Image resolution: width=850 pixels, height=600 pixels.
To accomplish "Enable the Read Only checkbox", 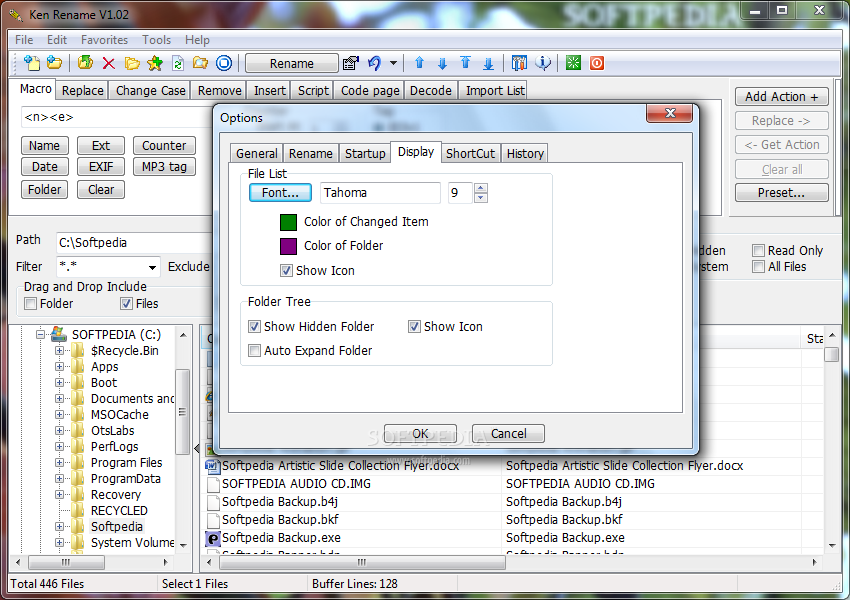I will [x=758, y=250].
